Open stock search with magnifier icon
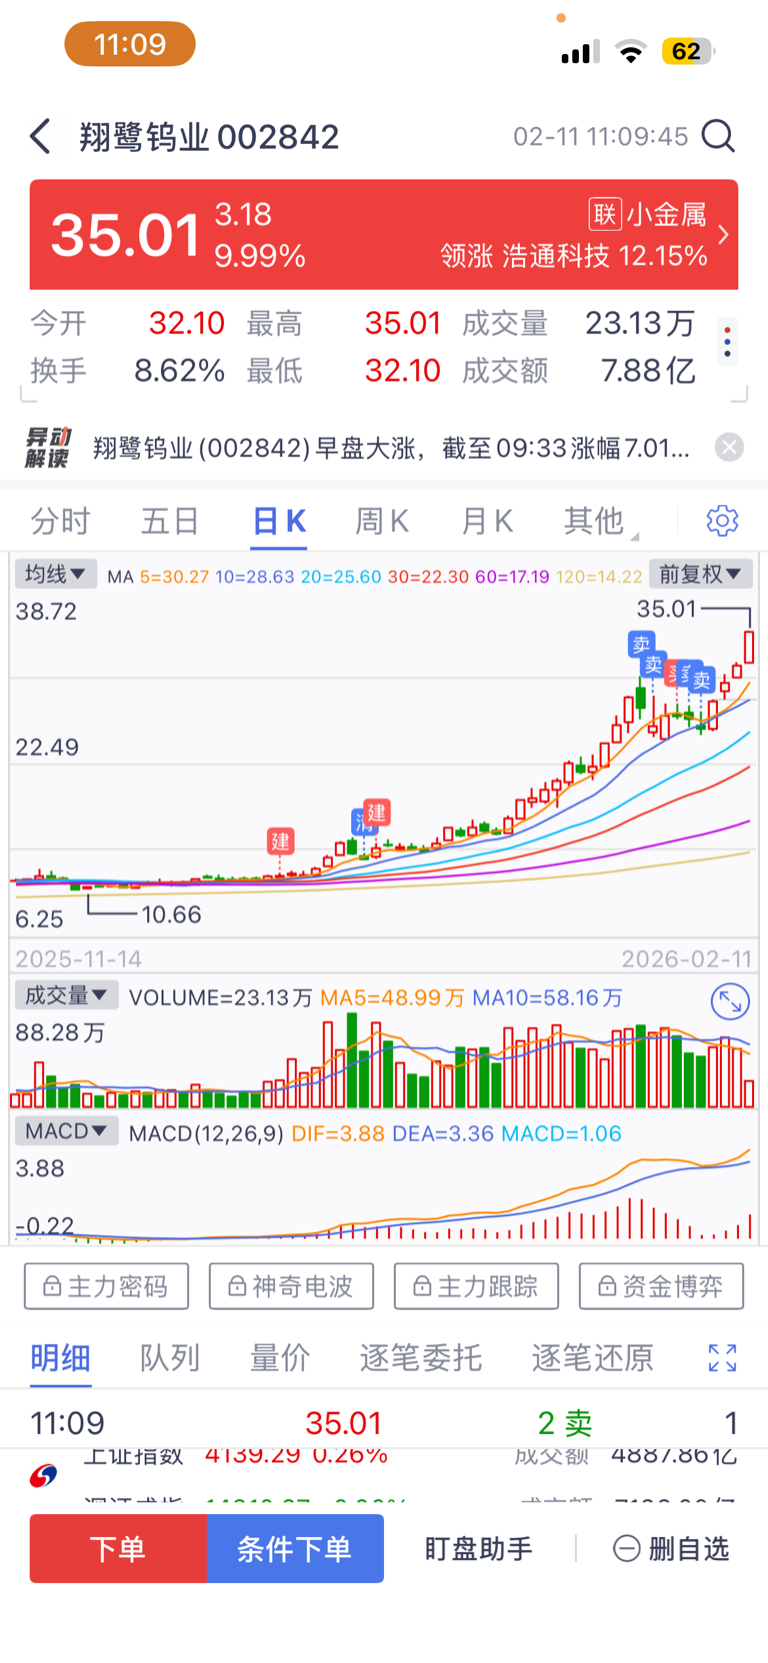This screenshot has width=768, height=1663. 718,136
